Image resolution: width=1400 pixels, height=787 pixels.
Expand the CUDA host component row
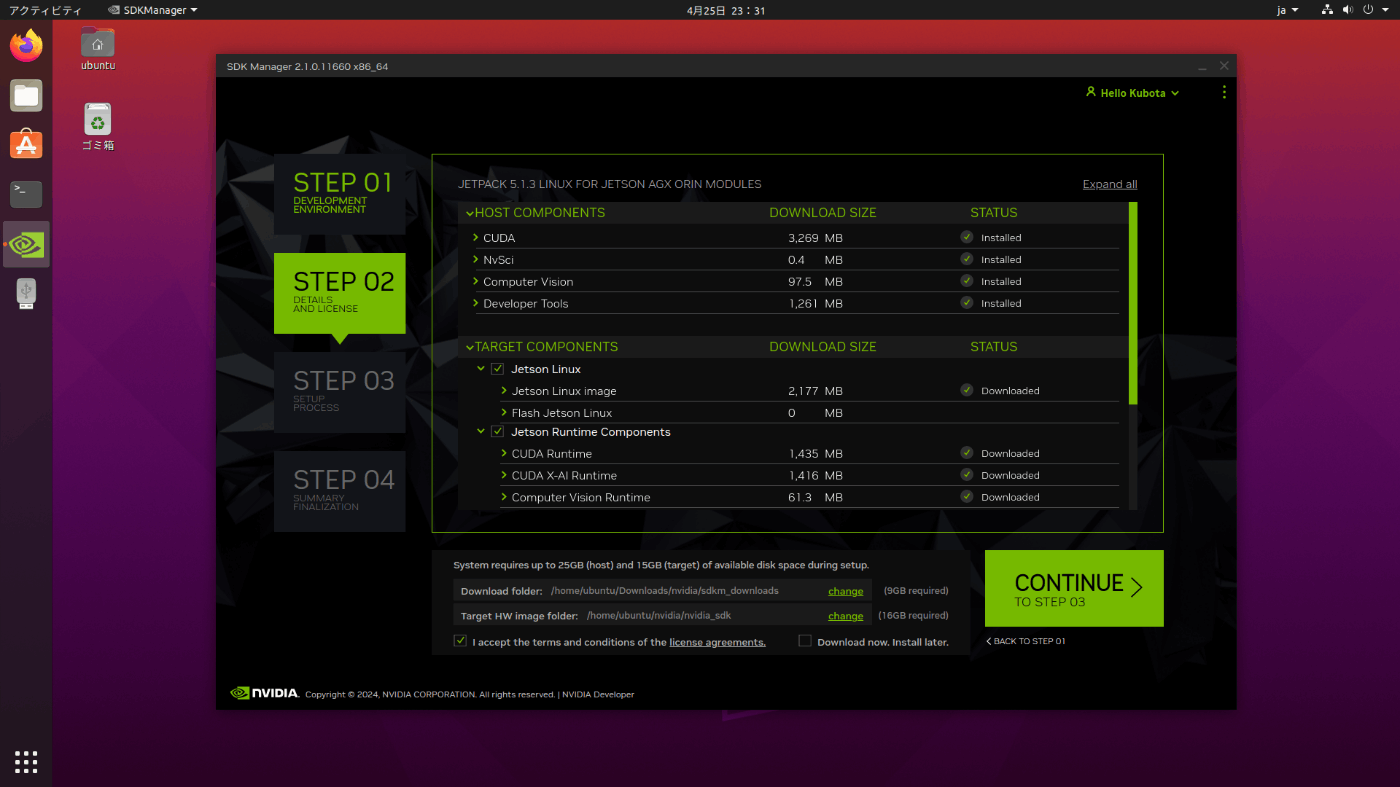point(476,237)
